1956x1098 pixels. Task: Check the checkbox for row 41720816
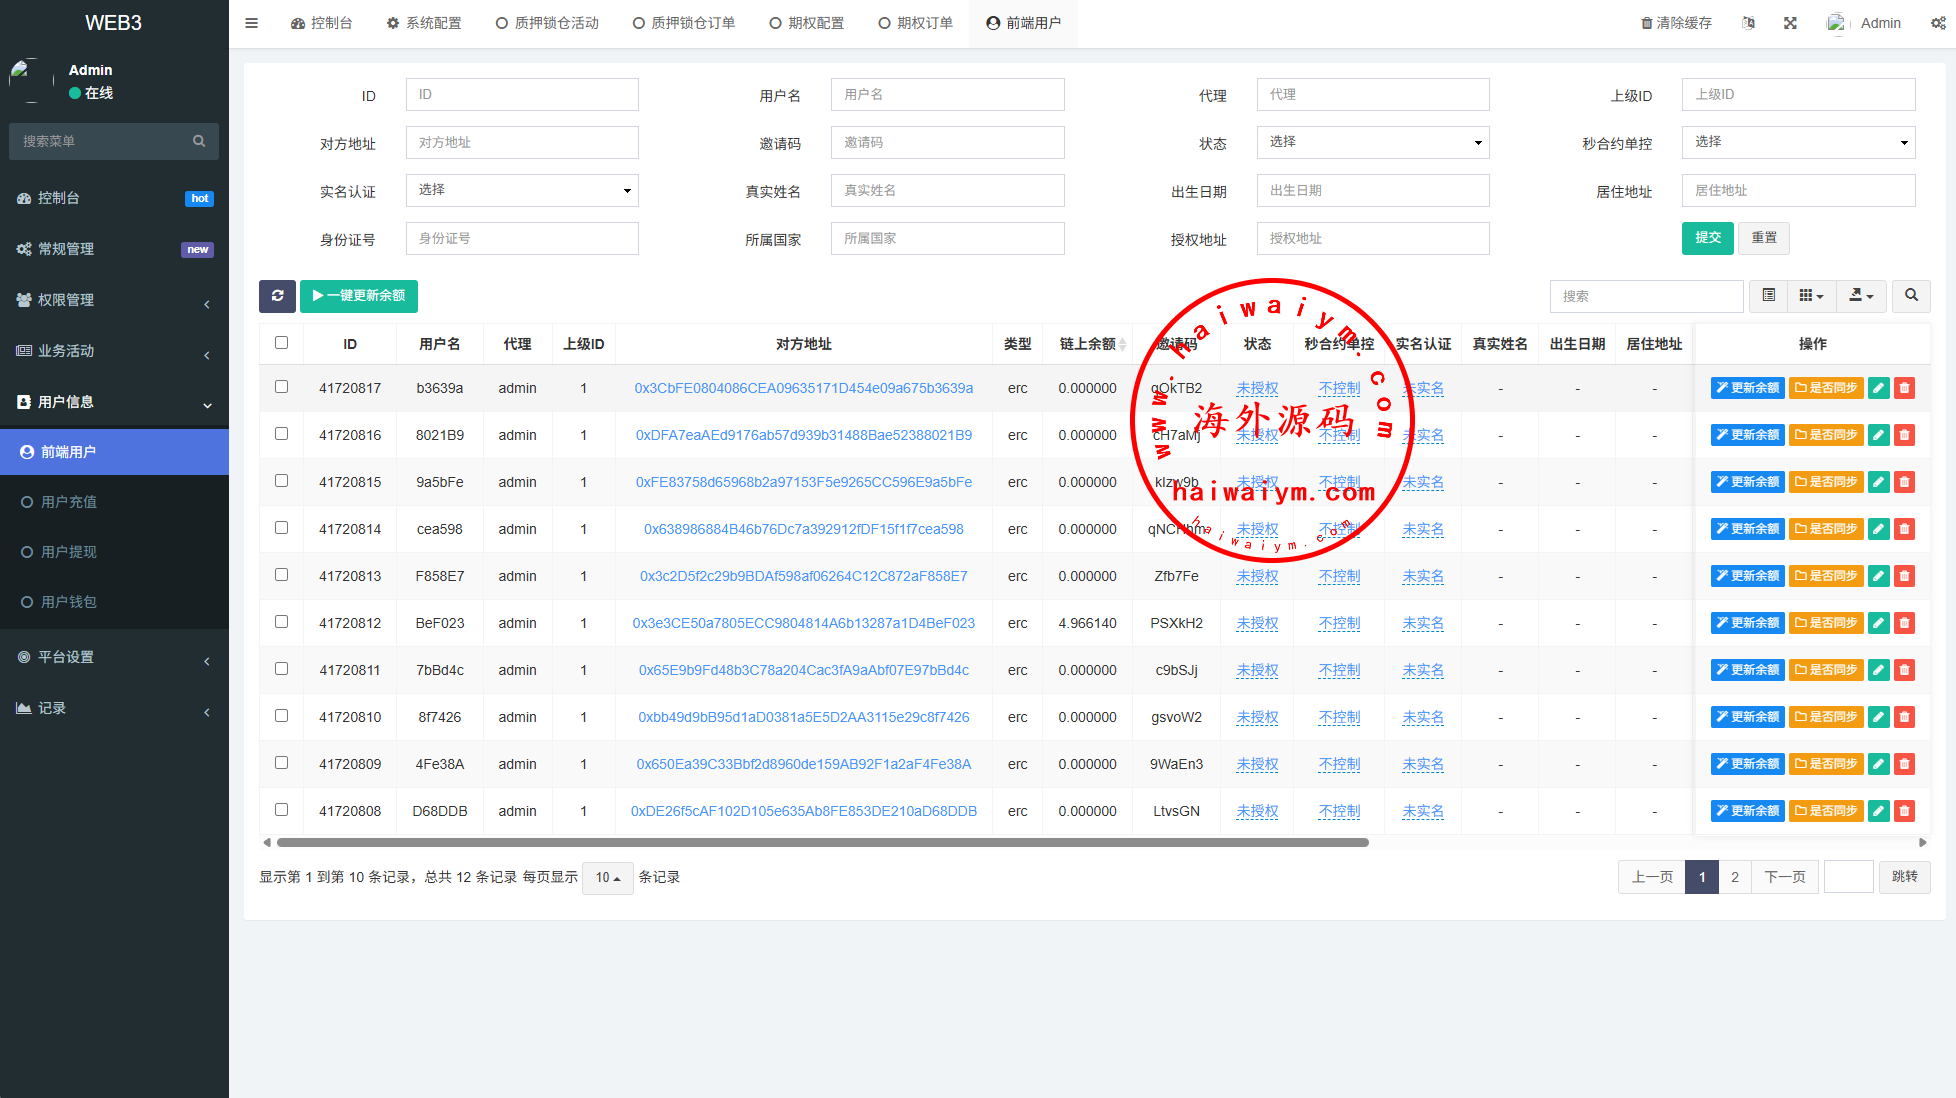click(x=281, y=434)
